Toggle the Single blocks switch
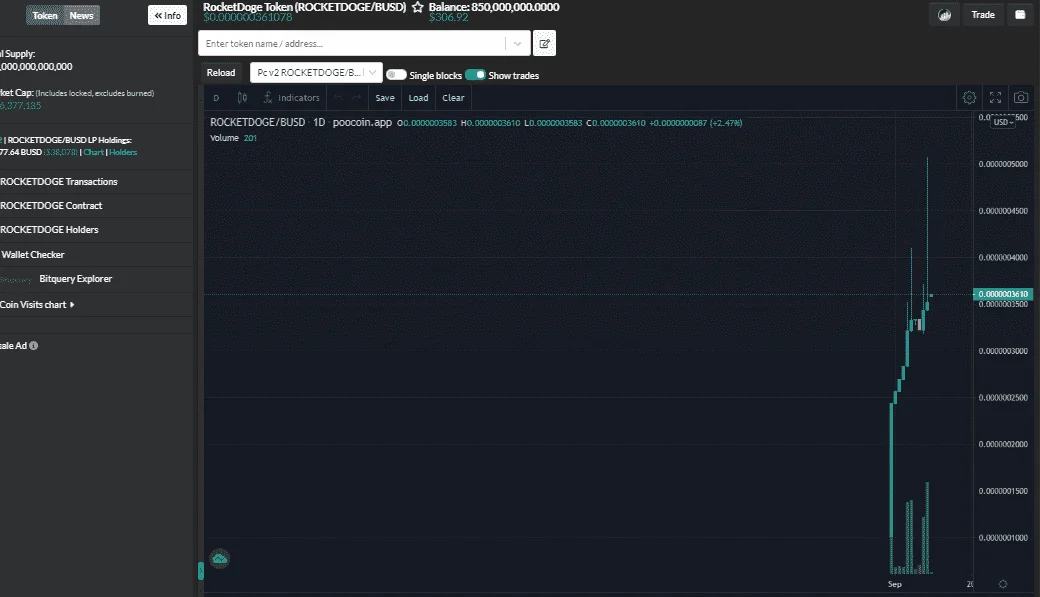The image size is (1040, 597). (x=396, y=75)
